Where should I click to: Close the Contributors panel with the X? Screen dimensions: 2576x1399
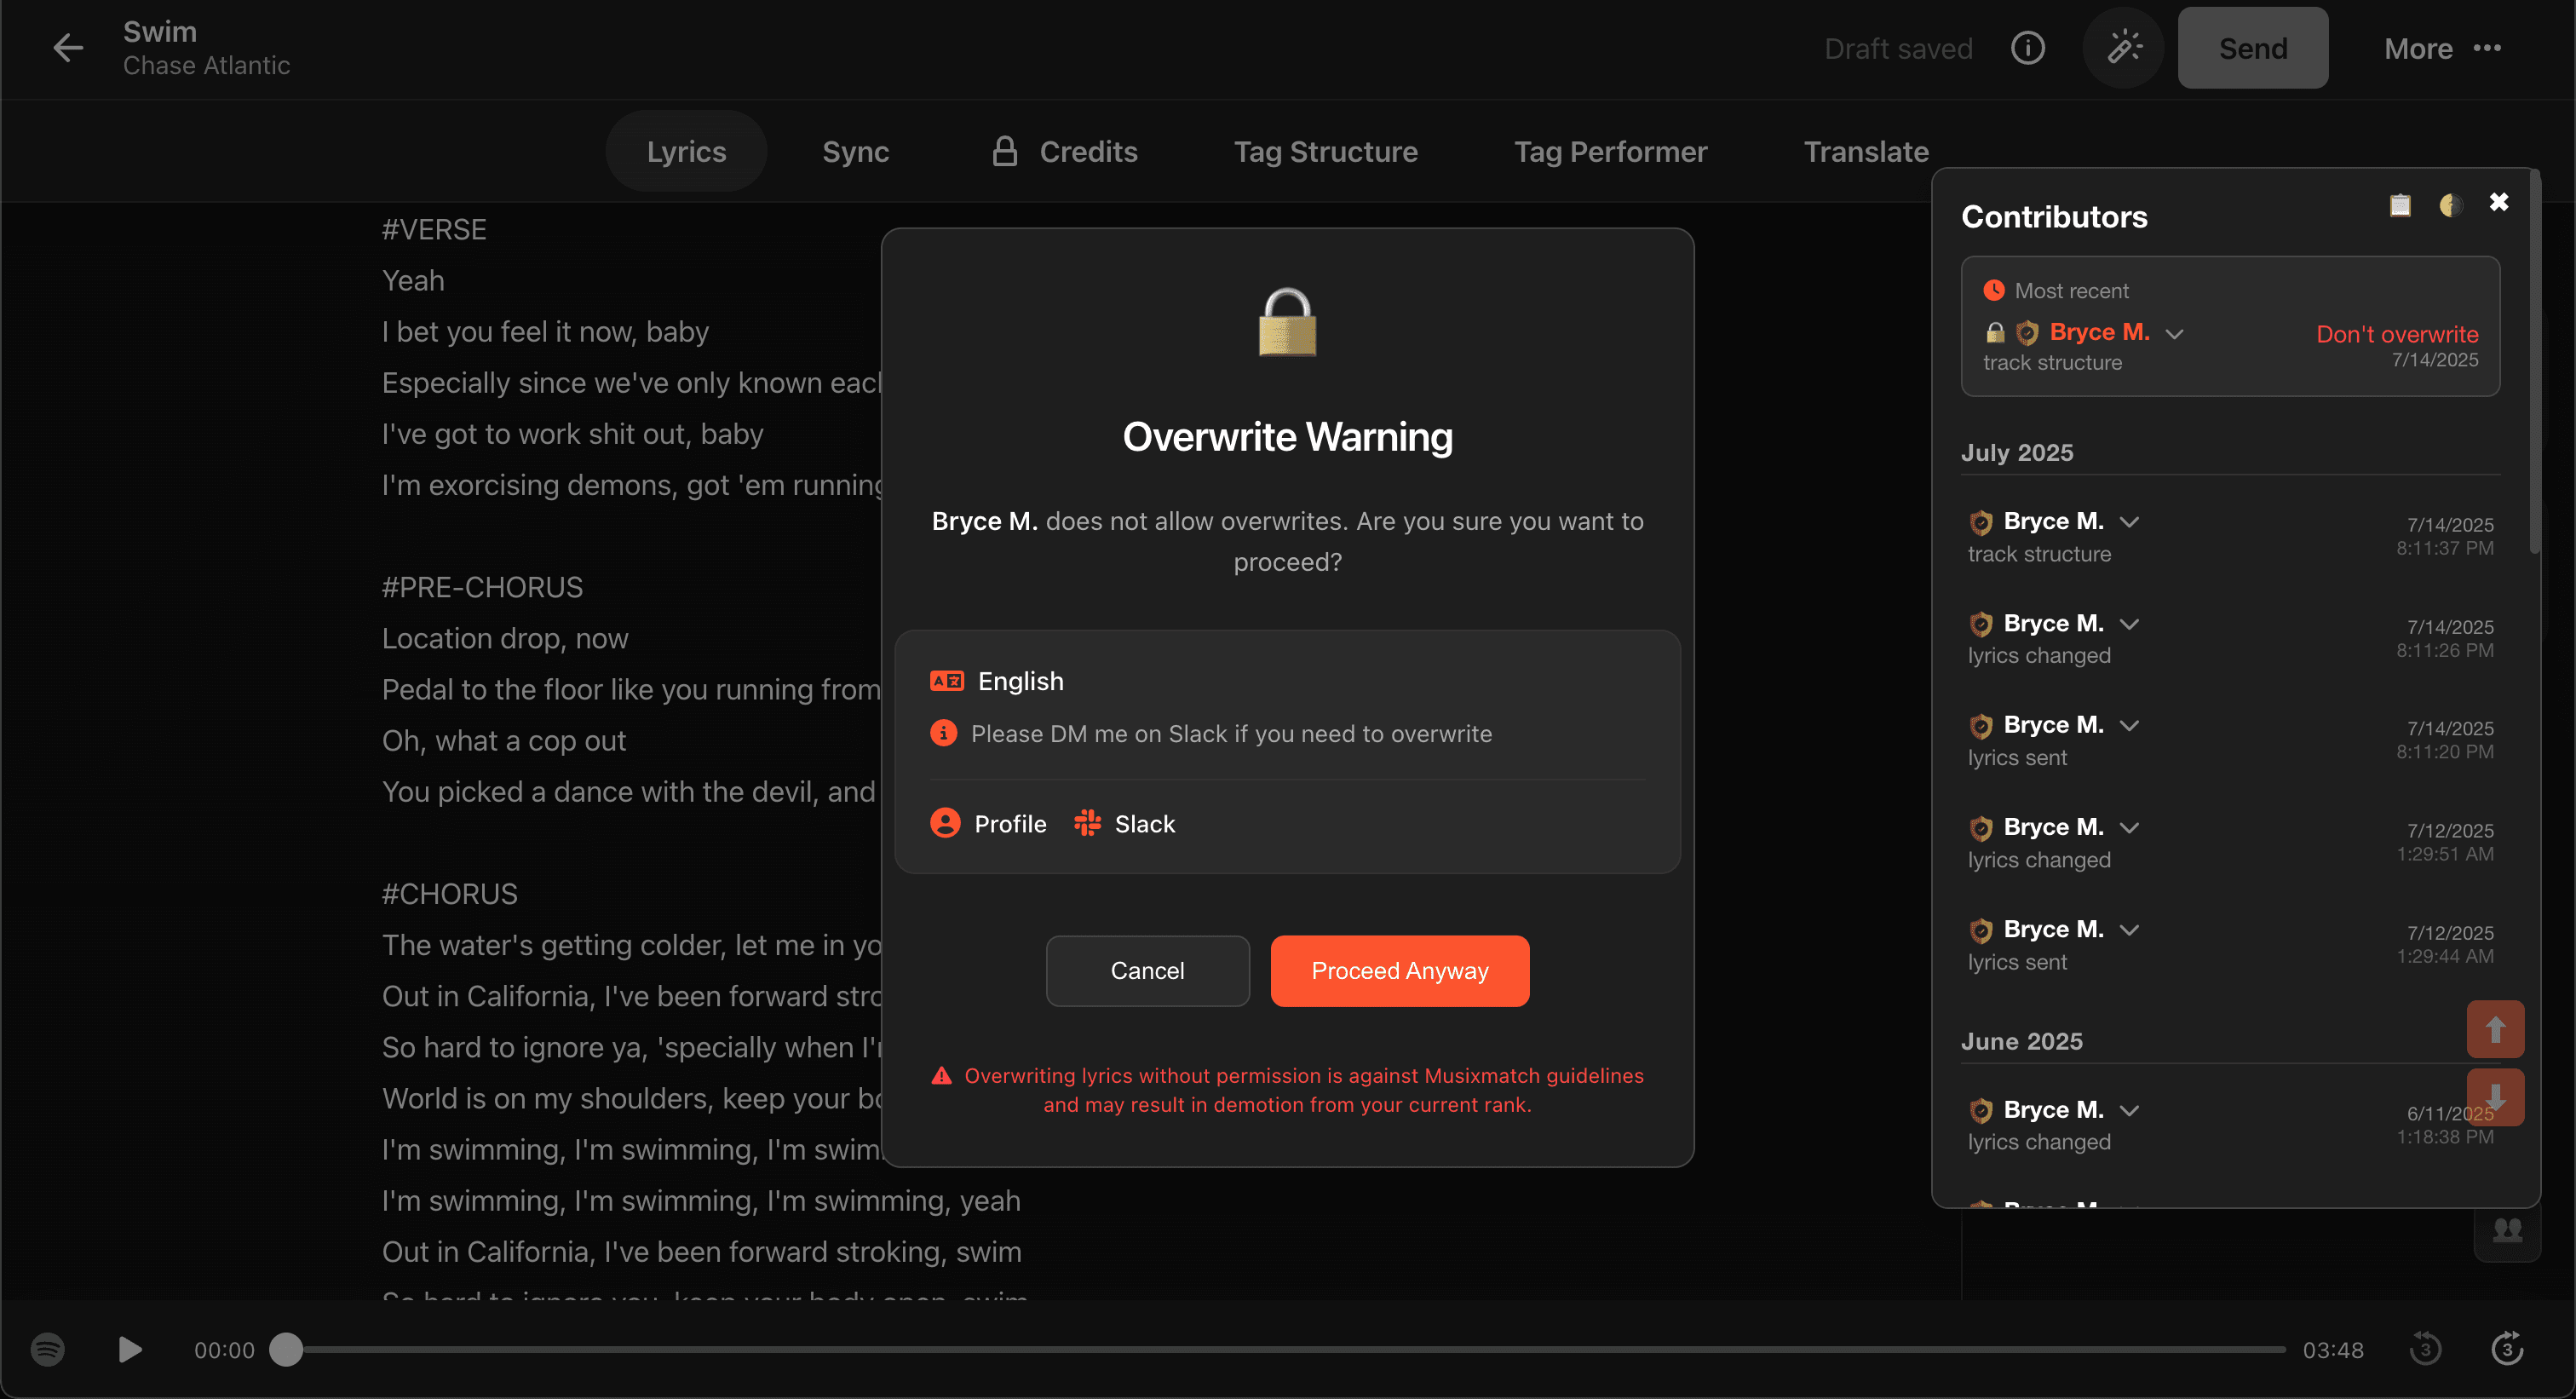(2499, 202)
